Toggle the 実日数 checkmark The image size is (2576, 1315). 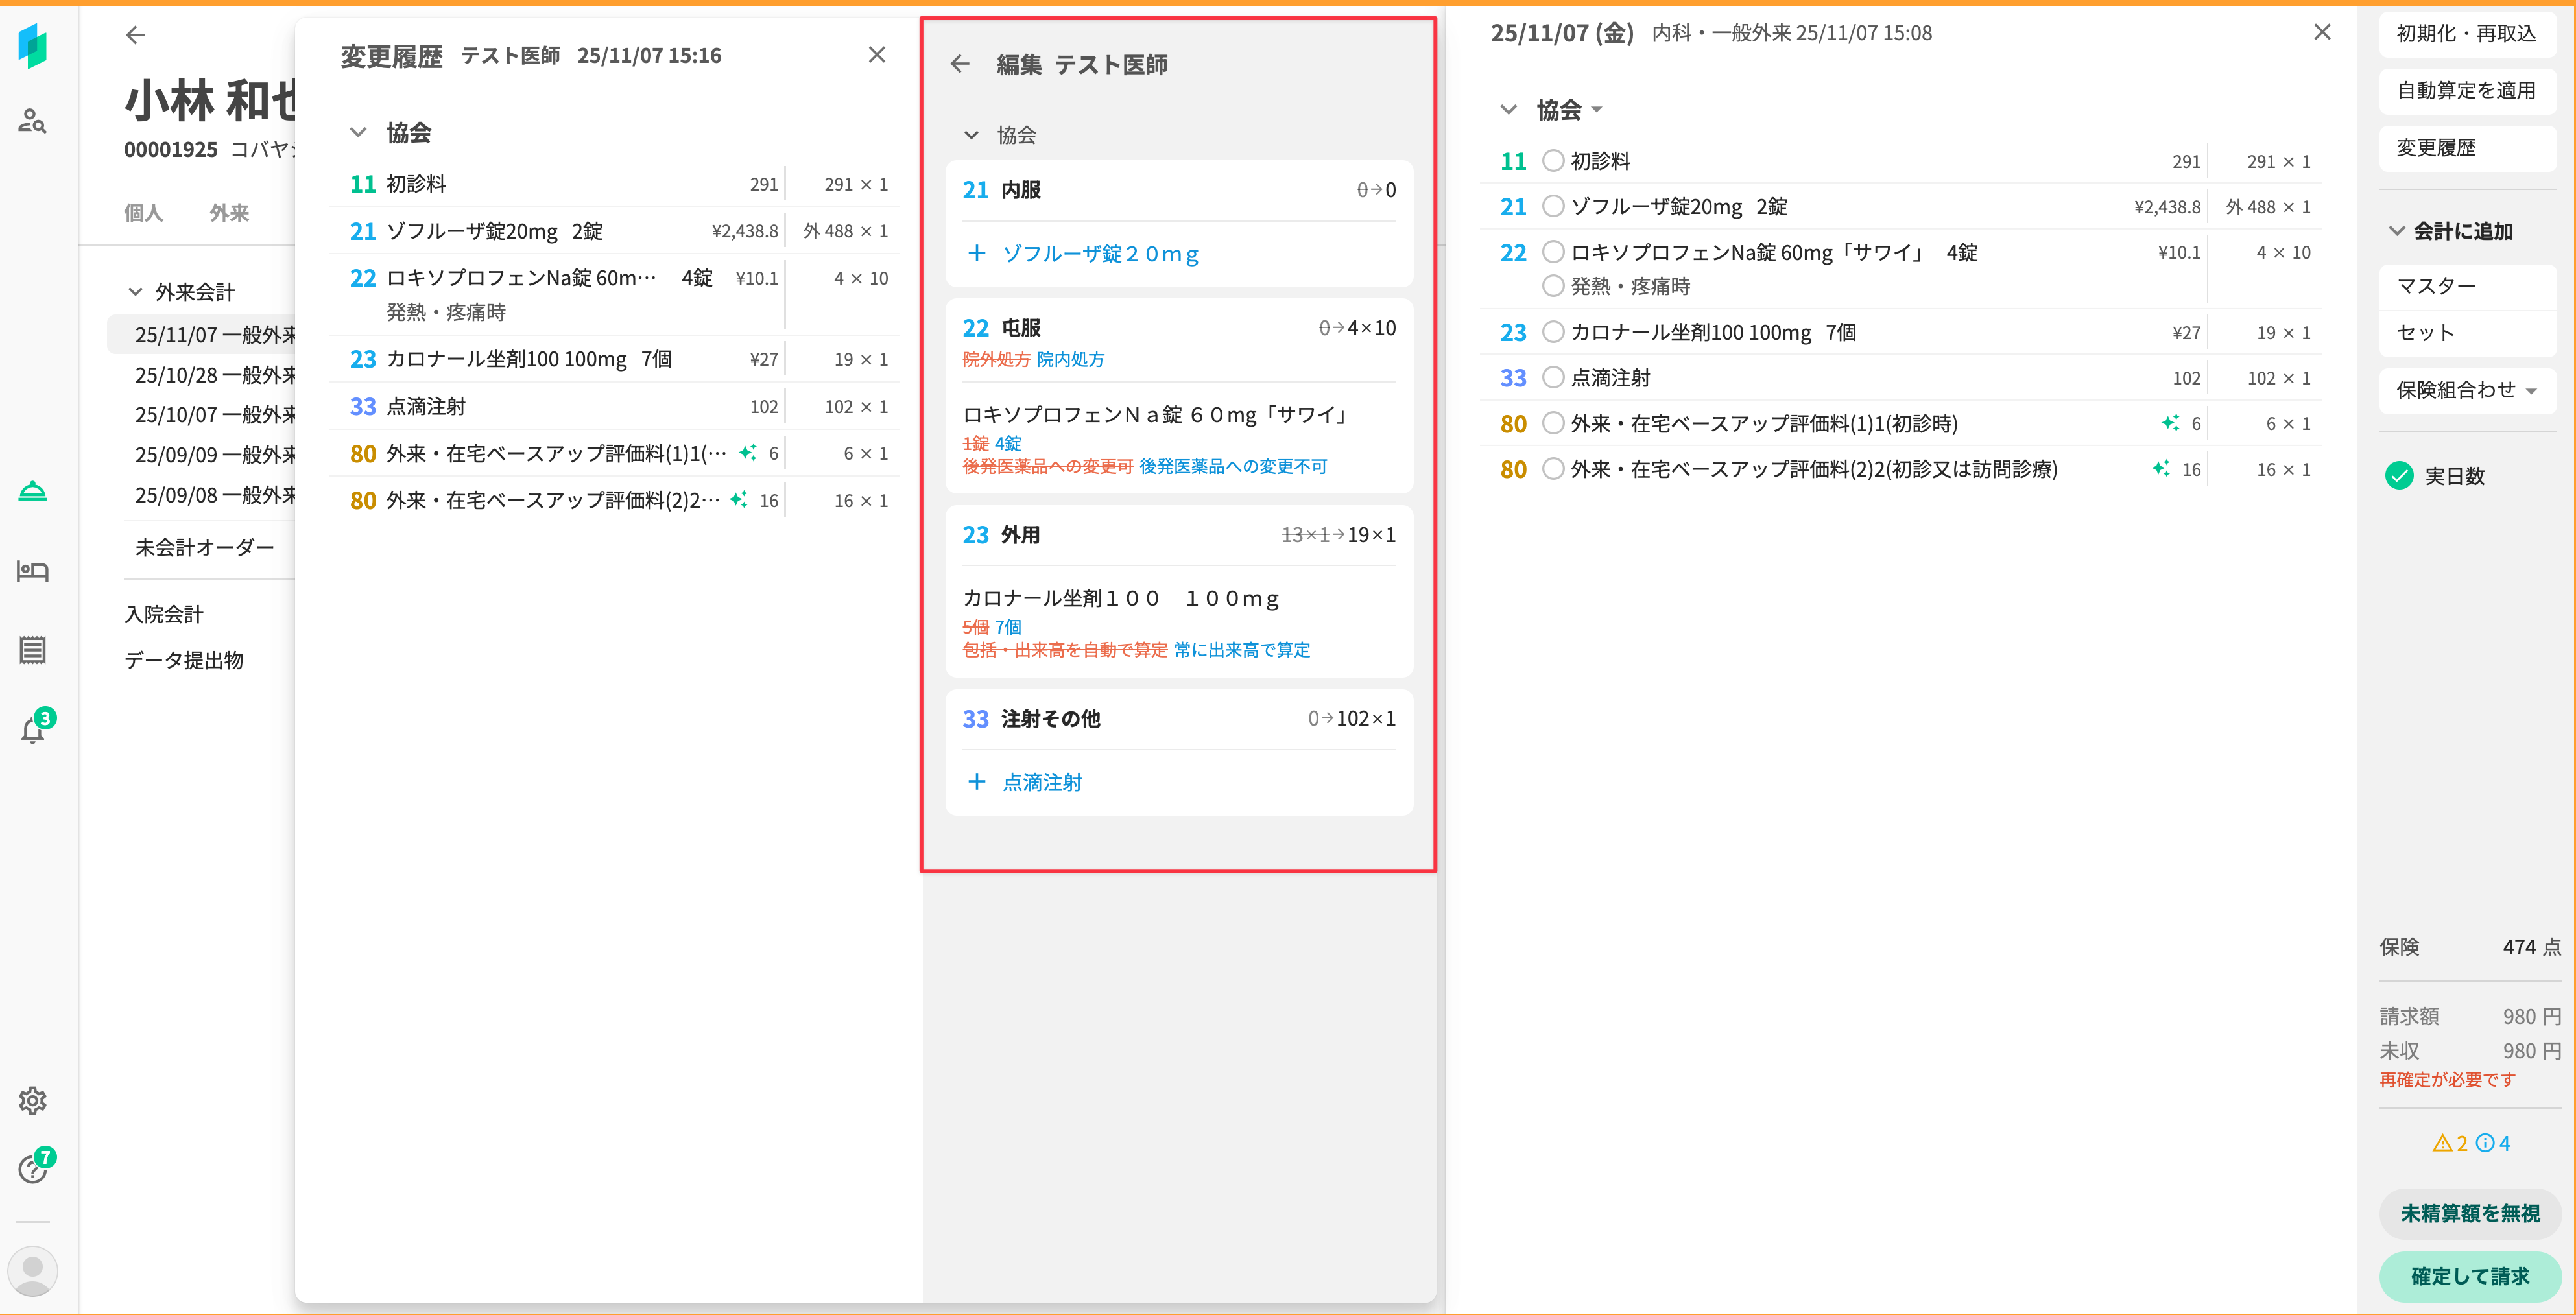pyautogui.click(x=2399, y=476)
